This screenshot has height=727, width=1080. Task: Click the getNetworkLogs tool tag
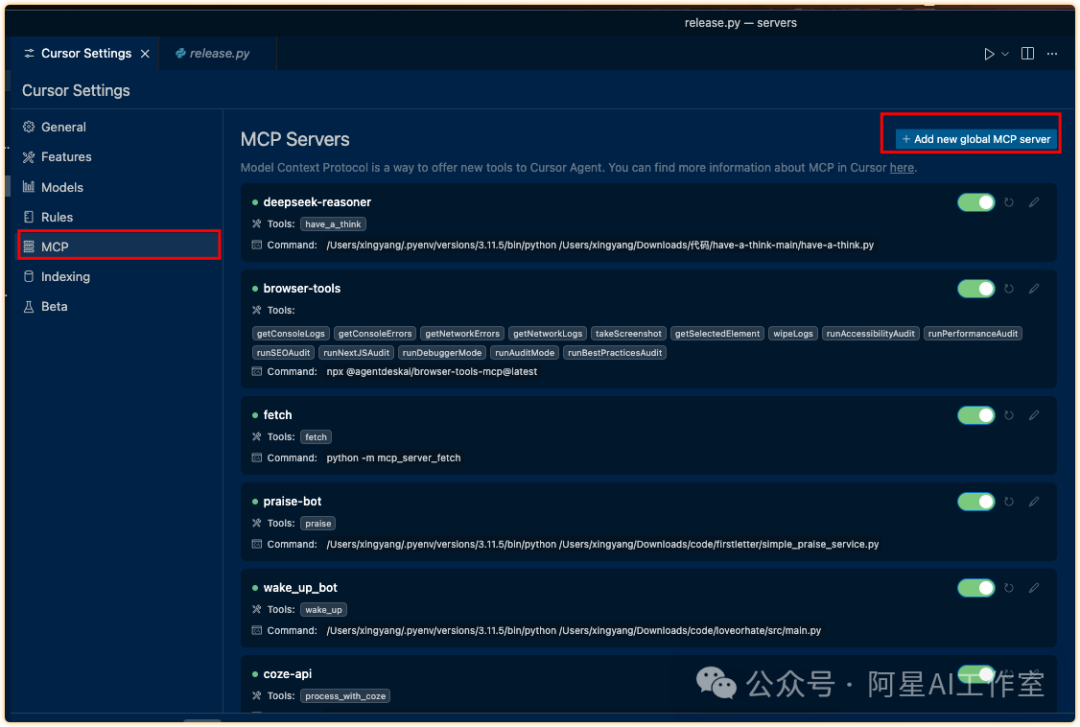click(x=548, y=334)
